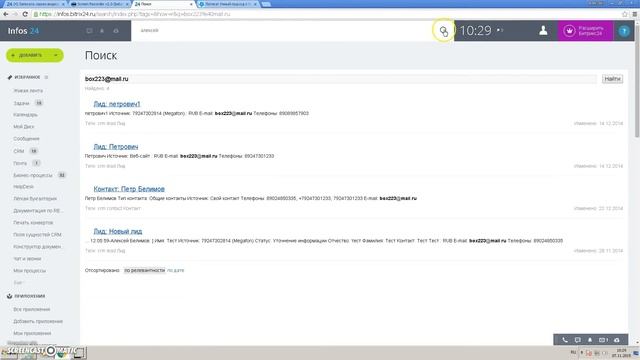Viewport: 640px width, 360px height.
Task: Open Все приложения in sidebar
Action: pos(31,309)
